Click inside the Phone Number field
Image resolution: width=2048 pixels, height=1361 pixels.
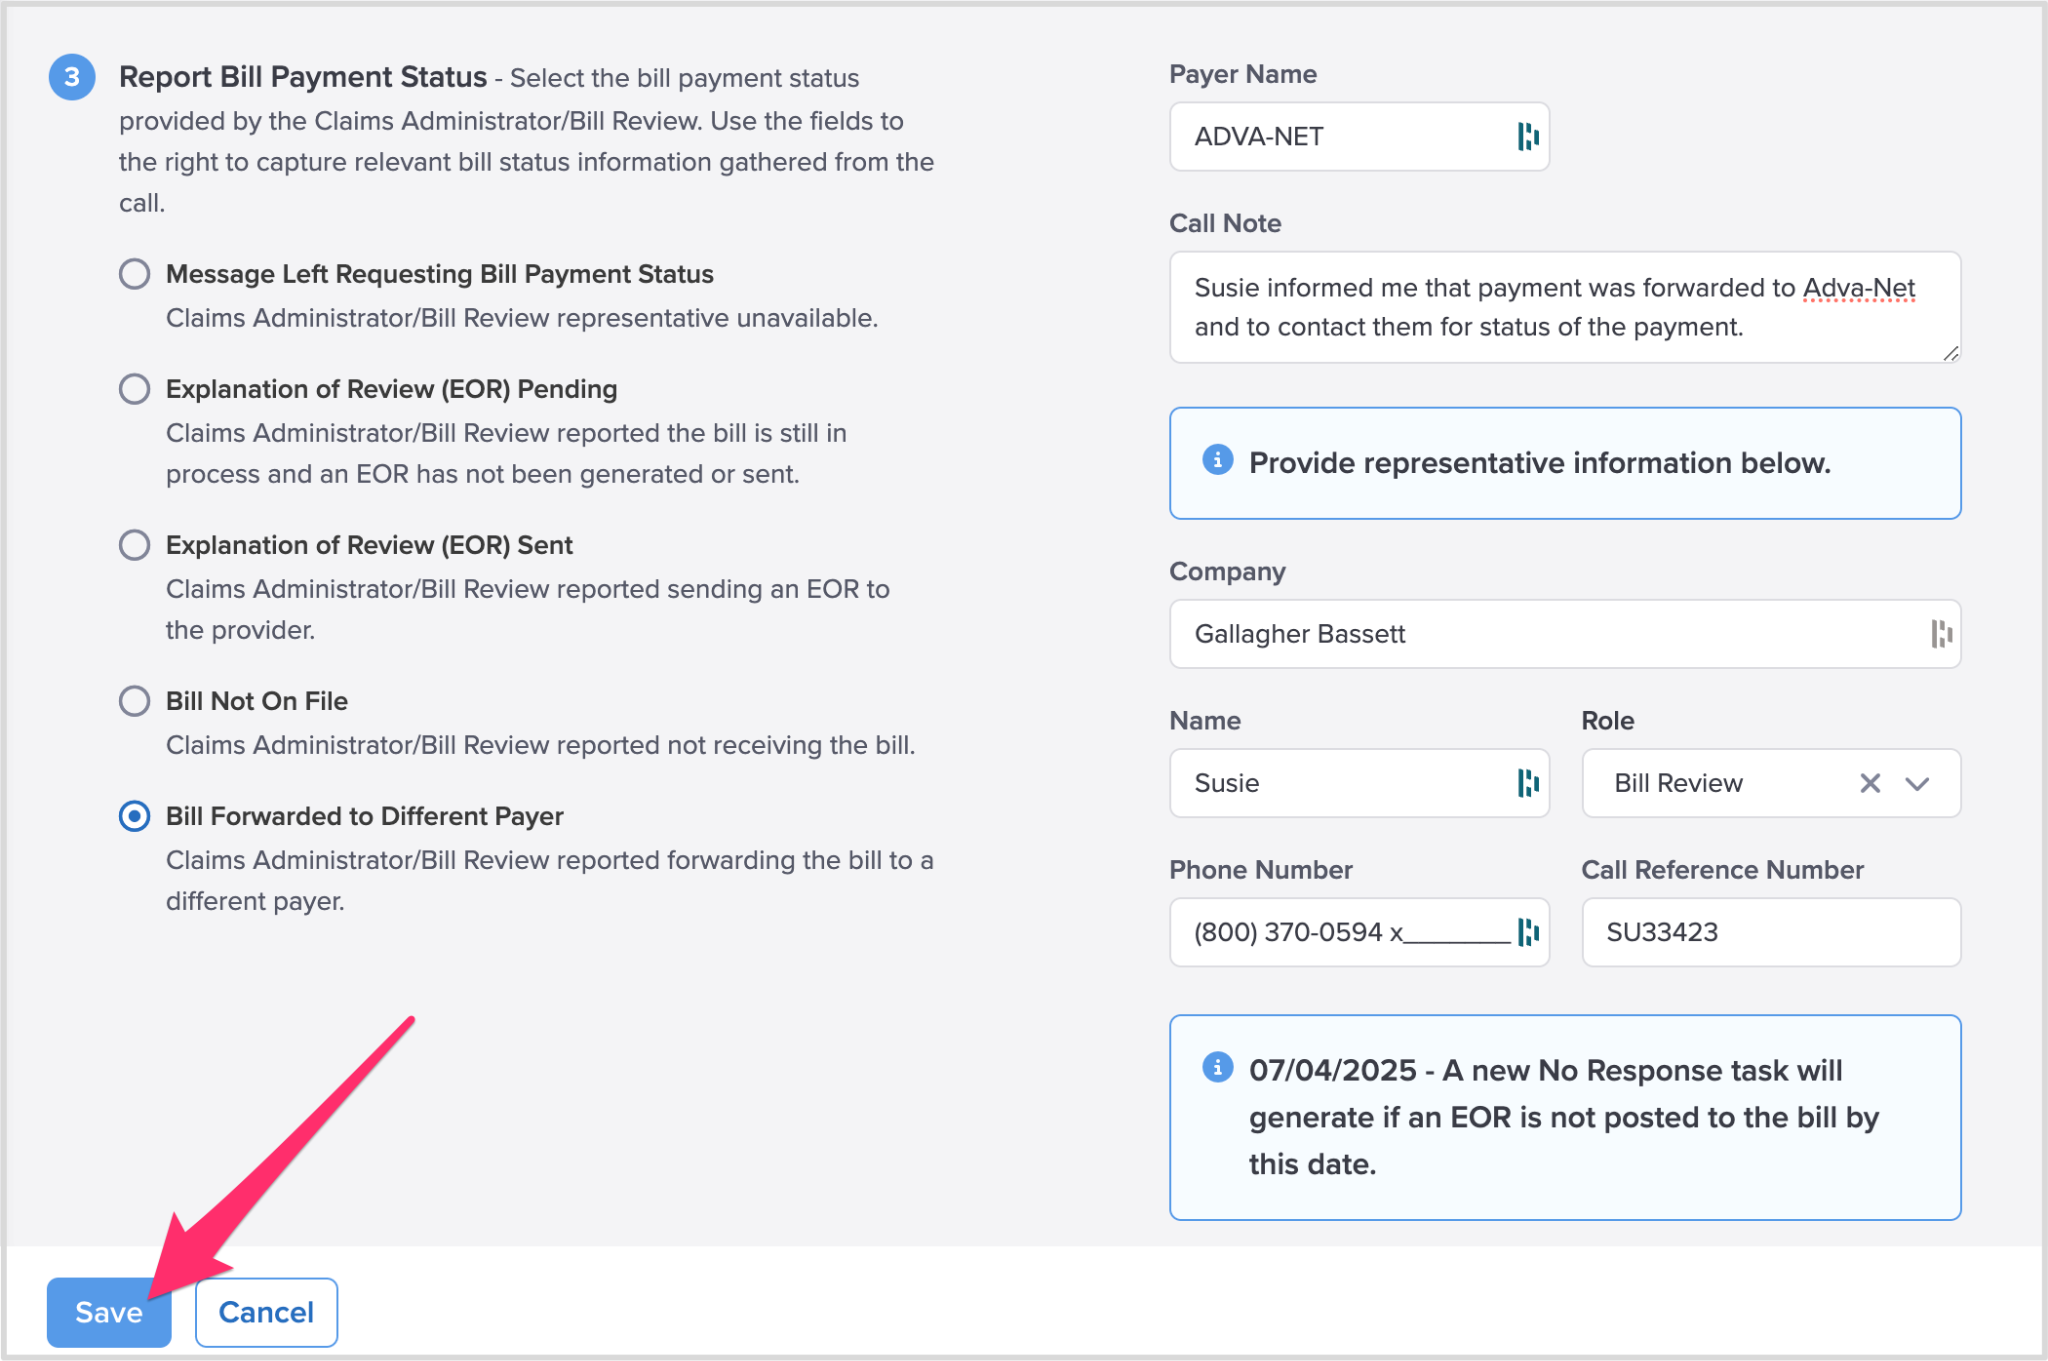[x=1340, y=932]
